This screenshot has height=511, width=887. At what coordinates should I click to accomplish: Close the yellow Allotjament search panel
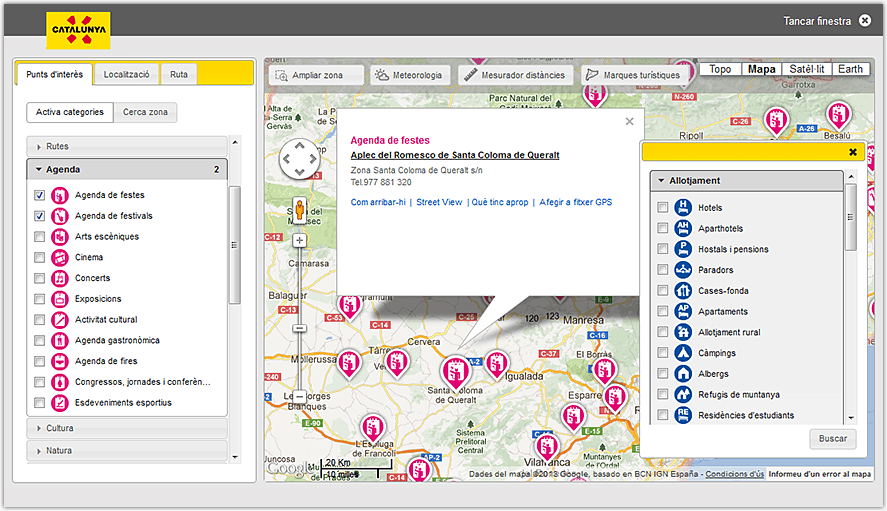click(852, 152)
